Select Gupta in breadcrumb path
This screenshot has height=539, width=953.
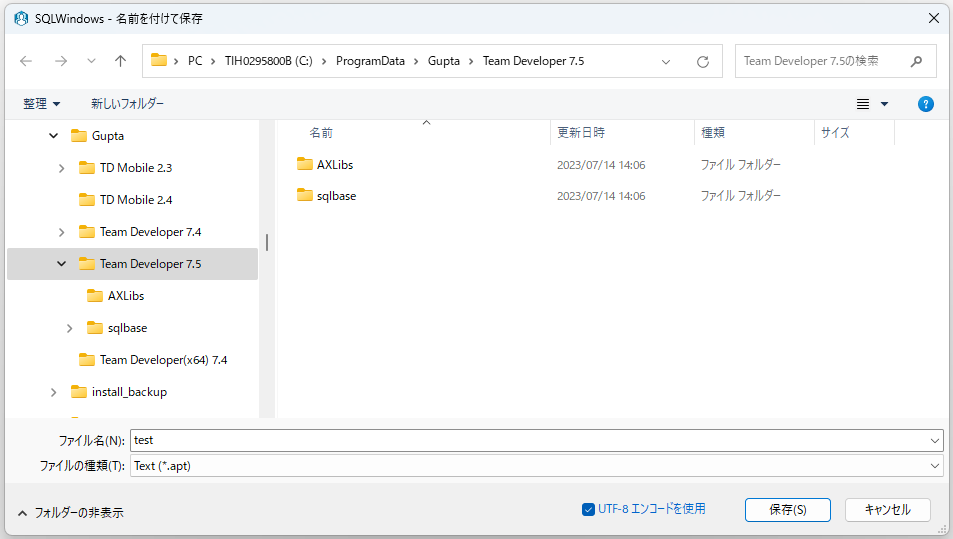pos(444,61)
